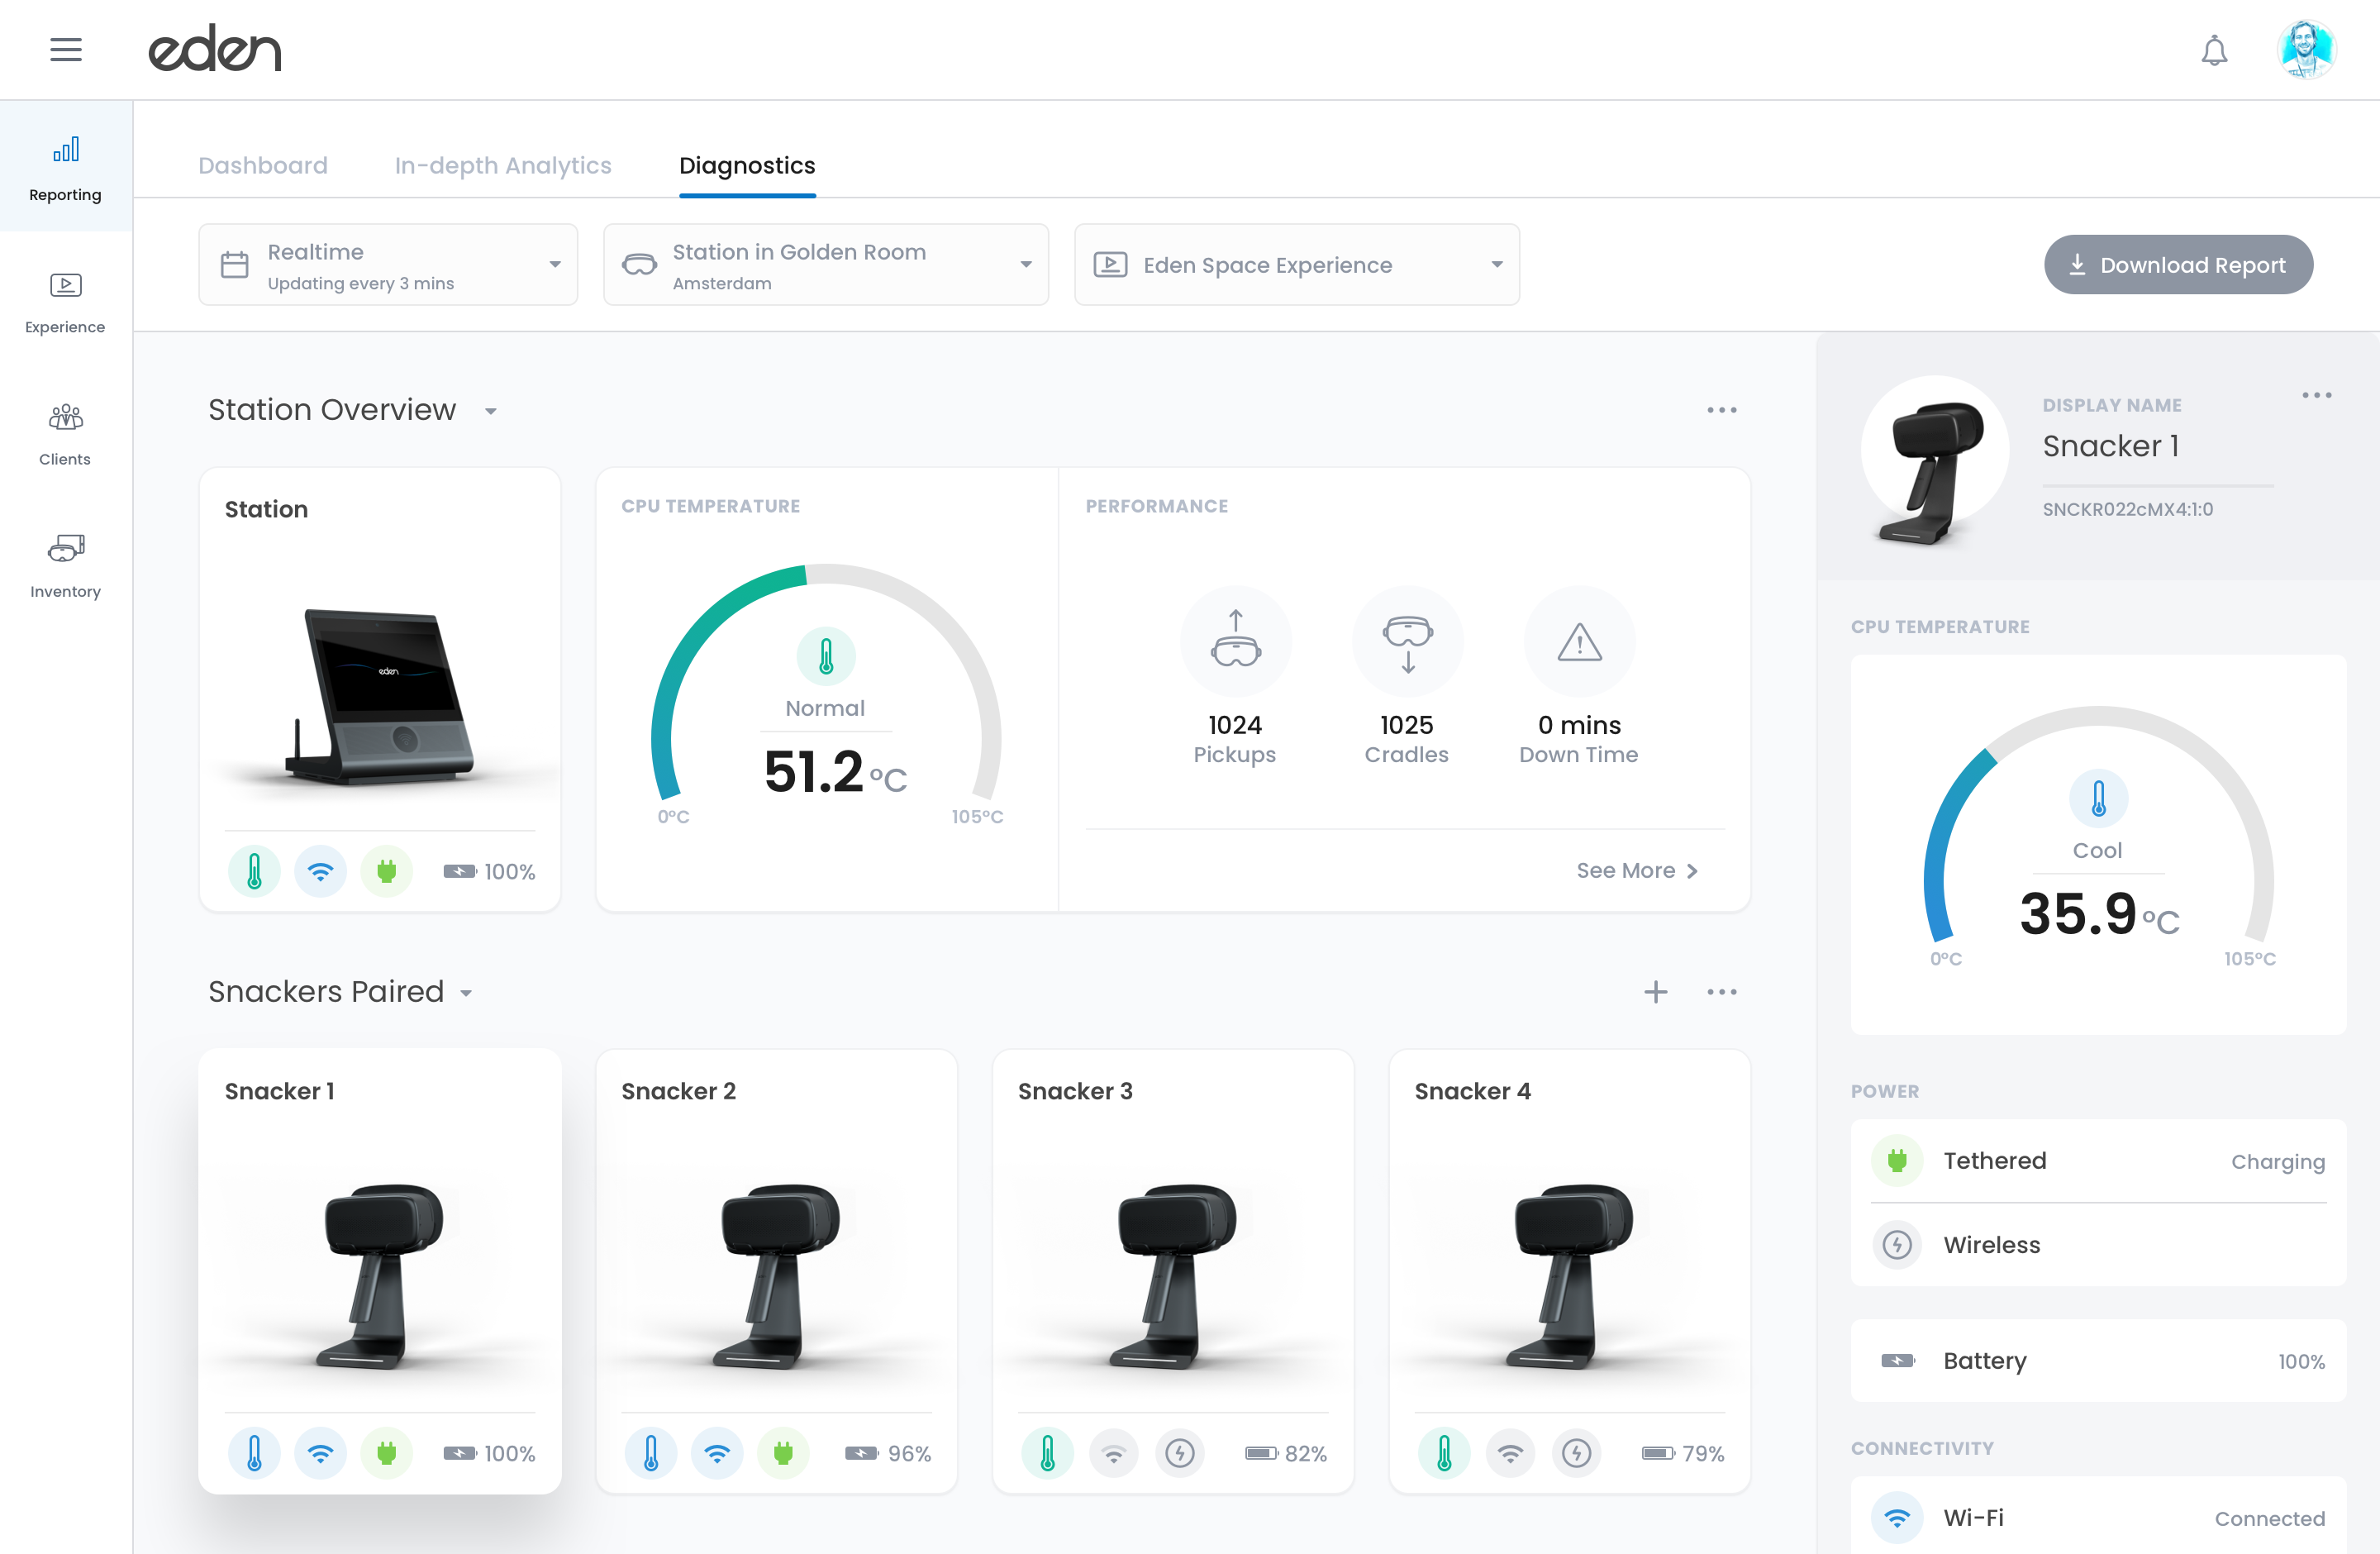Add a new paired Snacker
The height and width of the screenshot is (1554, 2380).
tap(1655, 992)
